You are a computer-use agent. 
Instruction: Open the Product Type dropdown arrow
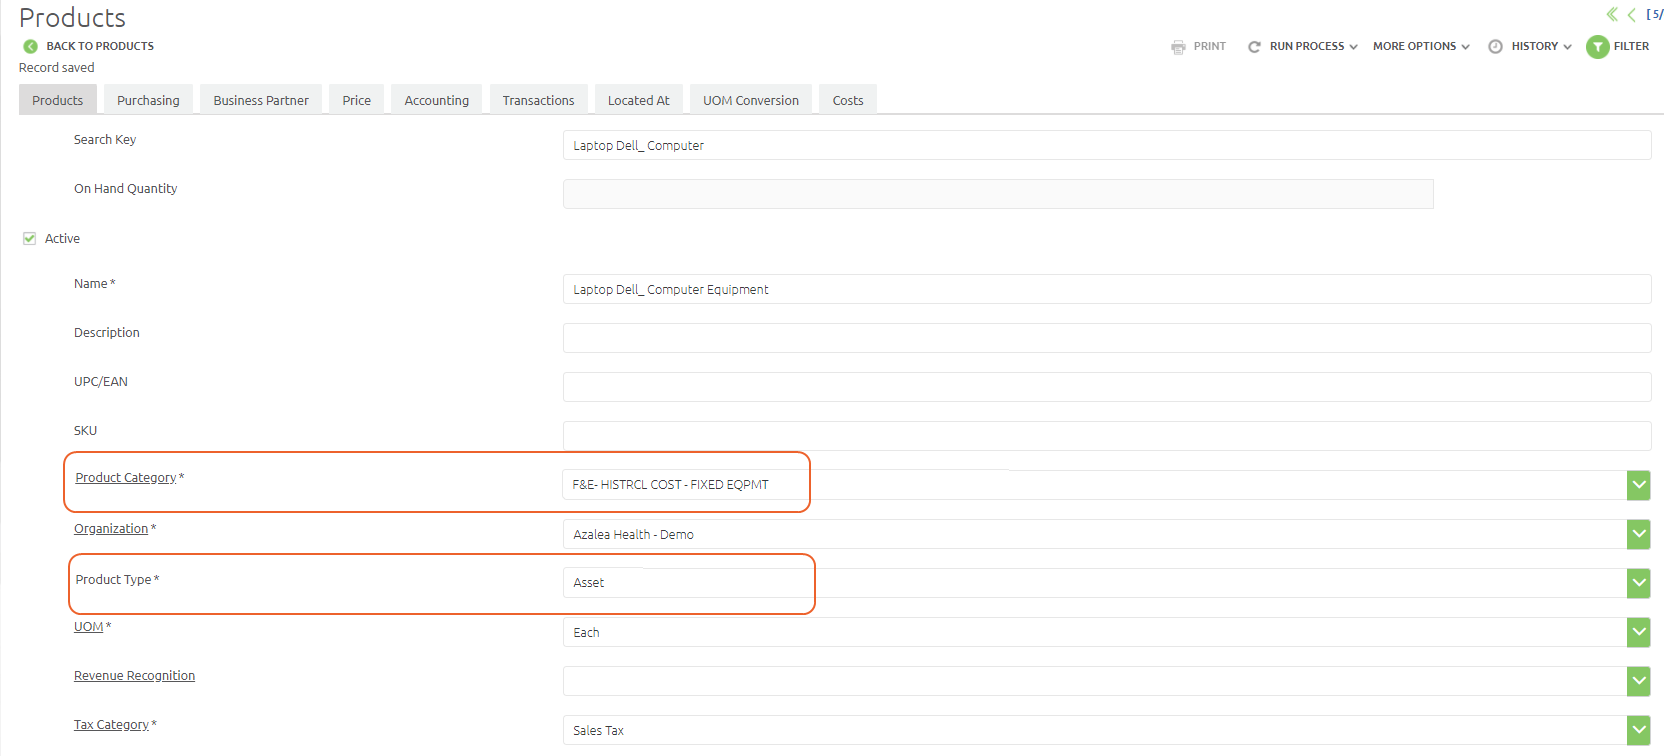click(1638, 583)
